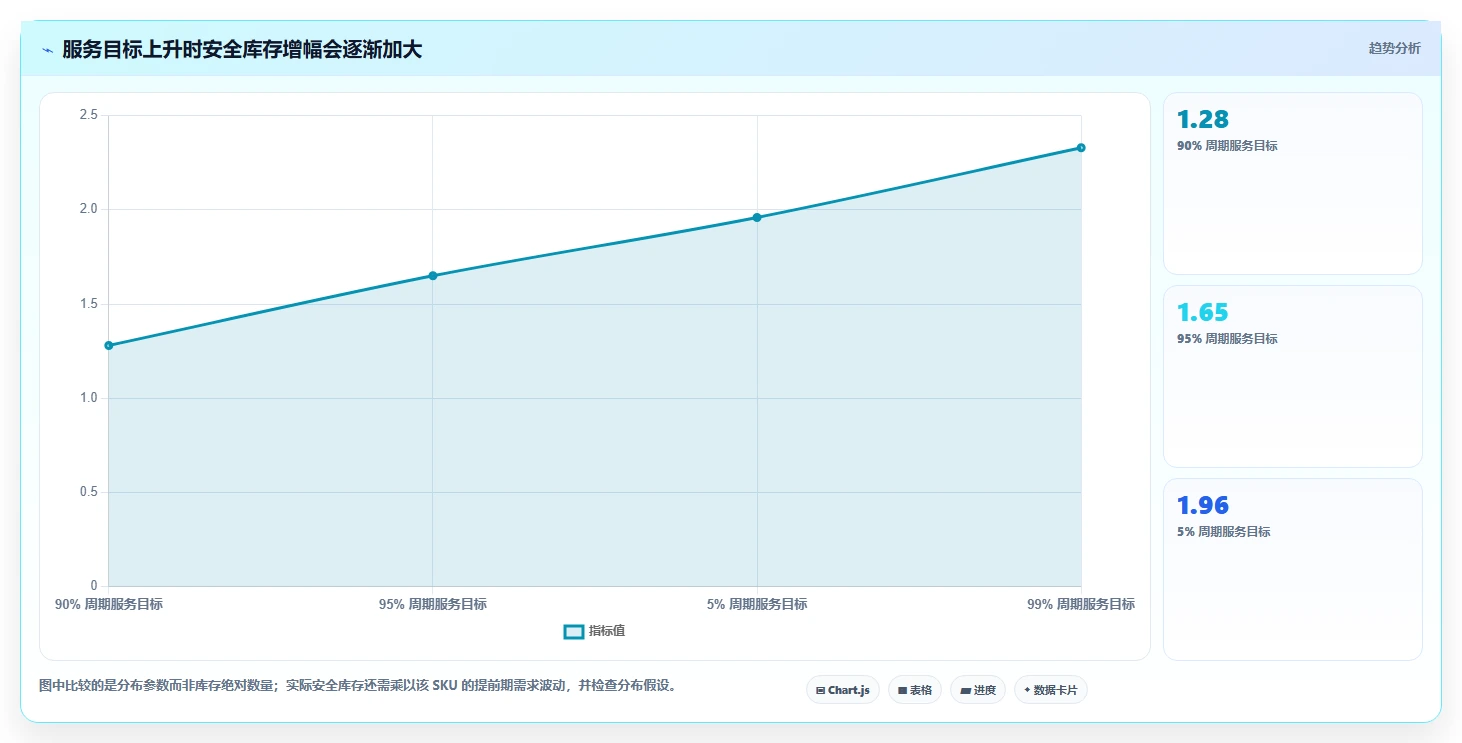The width and height of the screenshot is (1462, 743).
Task: Open the 1.28 metric card
Action: point(1292,183)
